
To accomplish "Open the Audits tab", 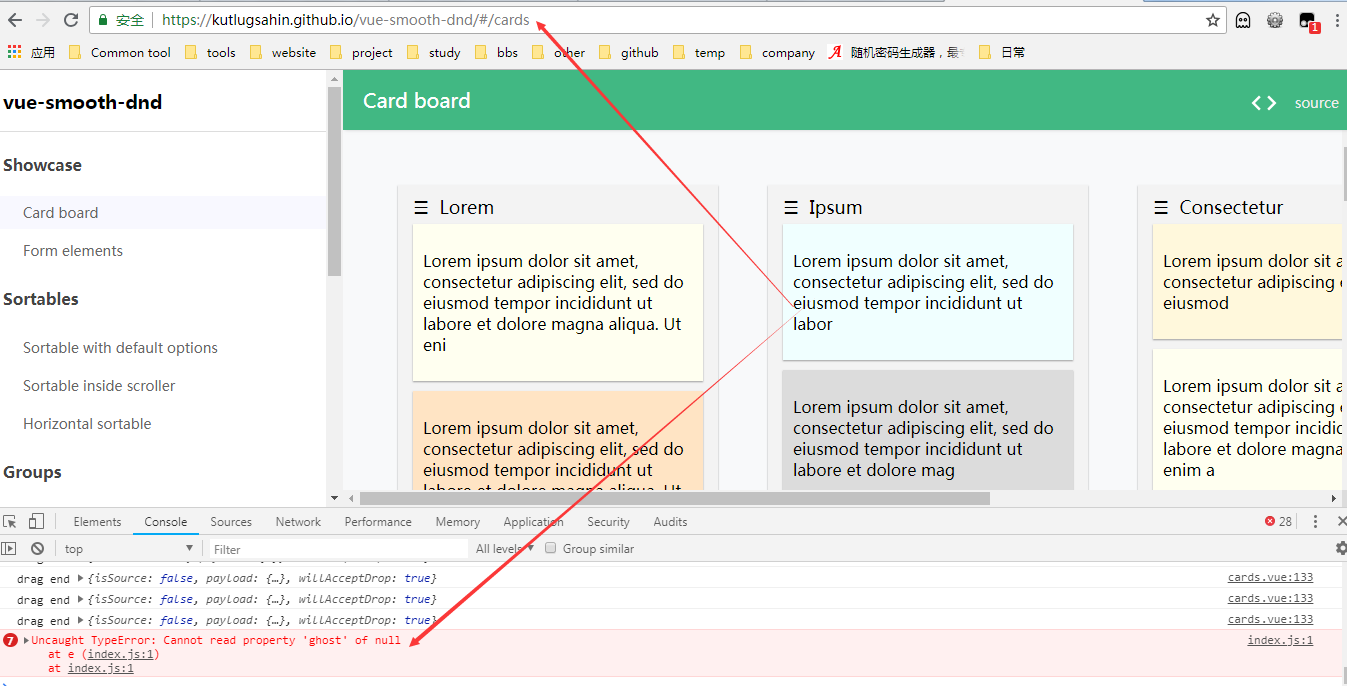I will 670,522.
